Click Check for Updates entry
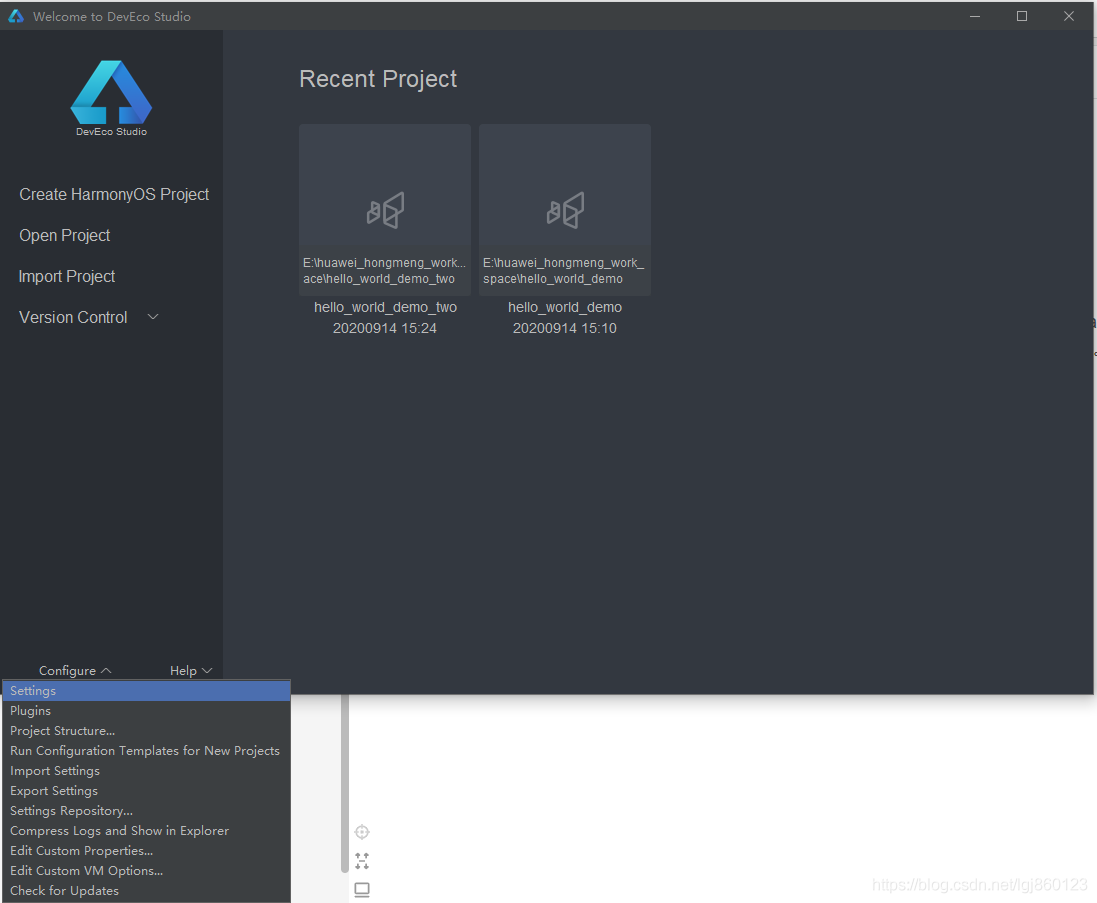This screenshot has height=903, width=1097. (x=146, y=890)
